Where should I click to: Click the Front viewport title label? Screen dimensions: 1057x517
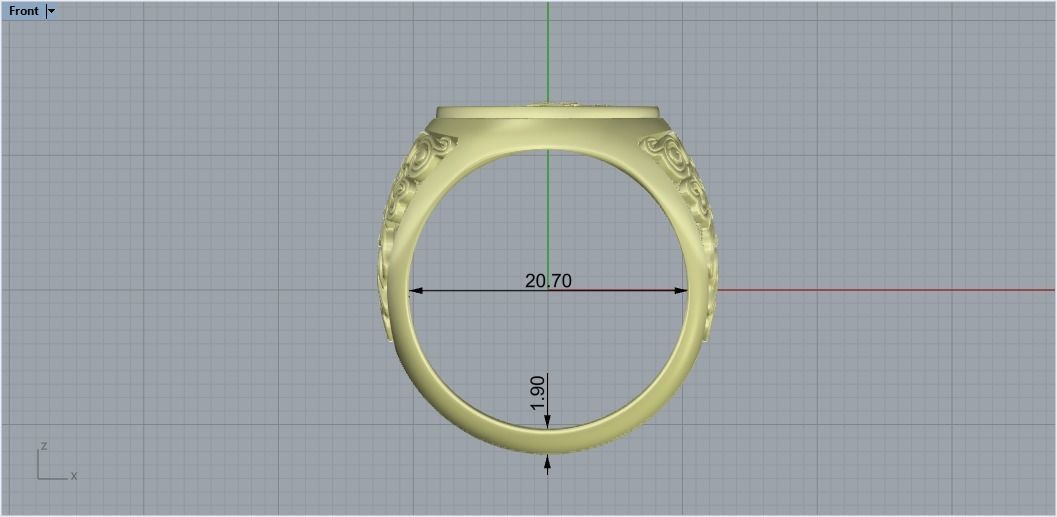click(24, 11)
